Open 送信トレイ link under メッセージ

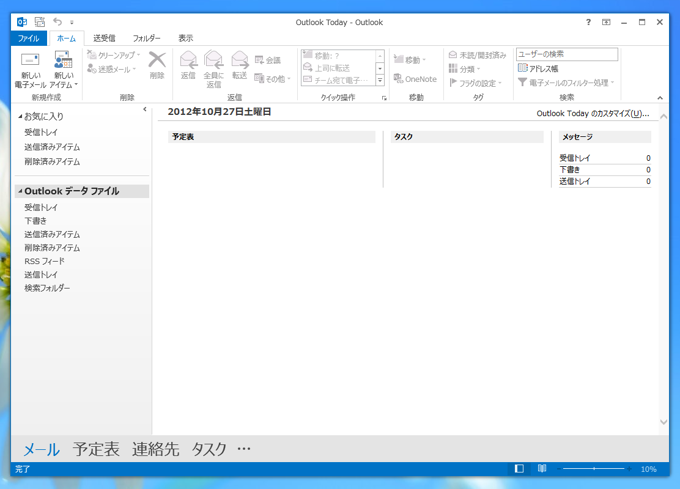[x=575, y=181]
